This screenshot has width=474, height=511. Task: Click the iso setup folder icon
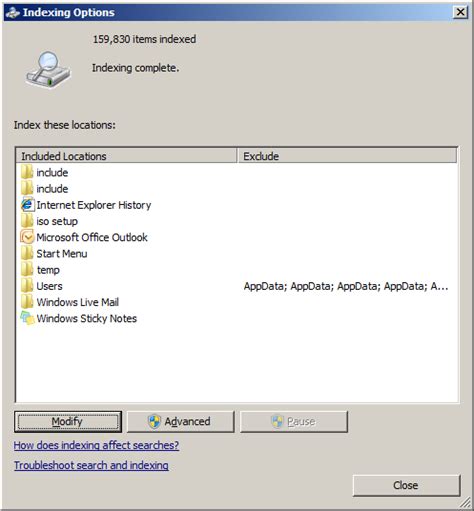[27, 221]
